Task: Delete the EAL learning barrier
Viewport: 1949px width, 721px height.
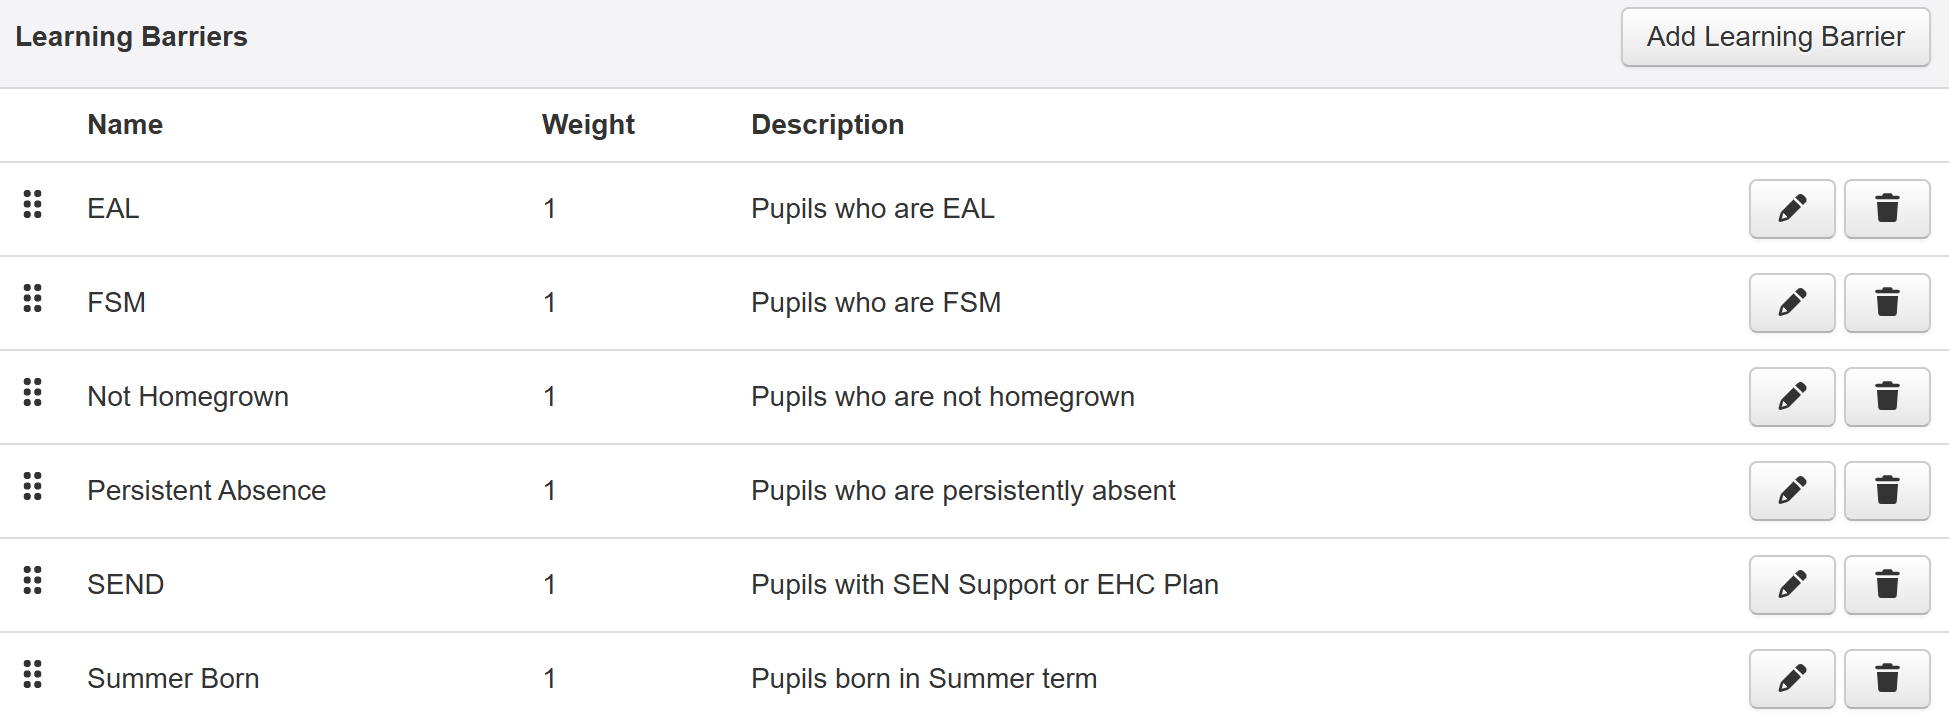Action: pos(1887,209)
